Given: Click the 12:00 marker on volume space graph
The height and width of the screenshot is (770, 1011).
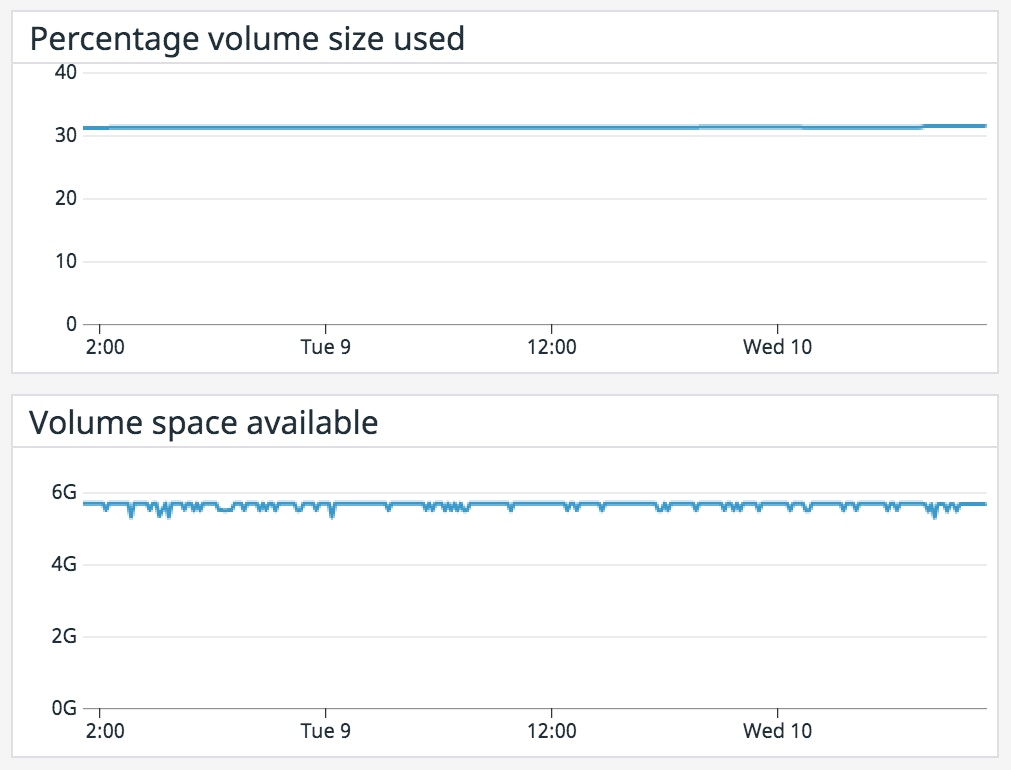Looking at the screenshot, I should pyautogui.click(x=552, y=731).
